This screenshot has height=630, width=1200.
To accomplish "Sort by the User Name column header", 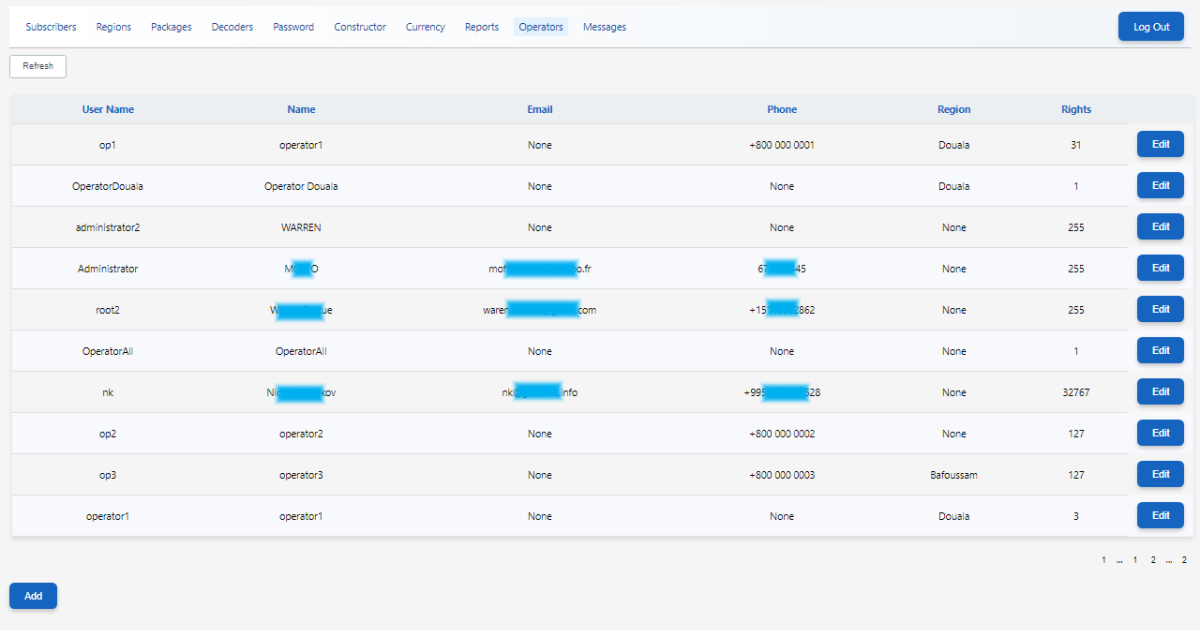I will (x=108, y=110).
